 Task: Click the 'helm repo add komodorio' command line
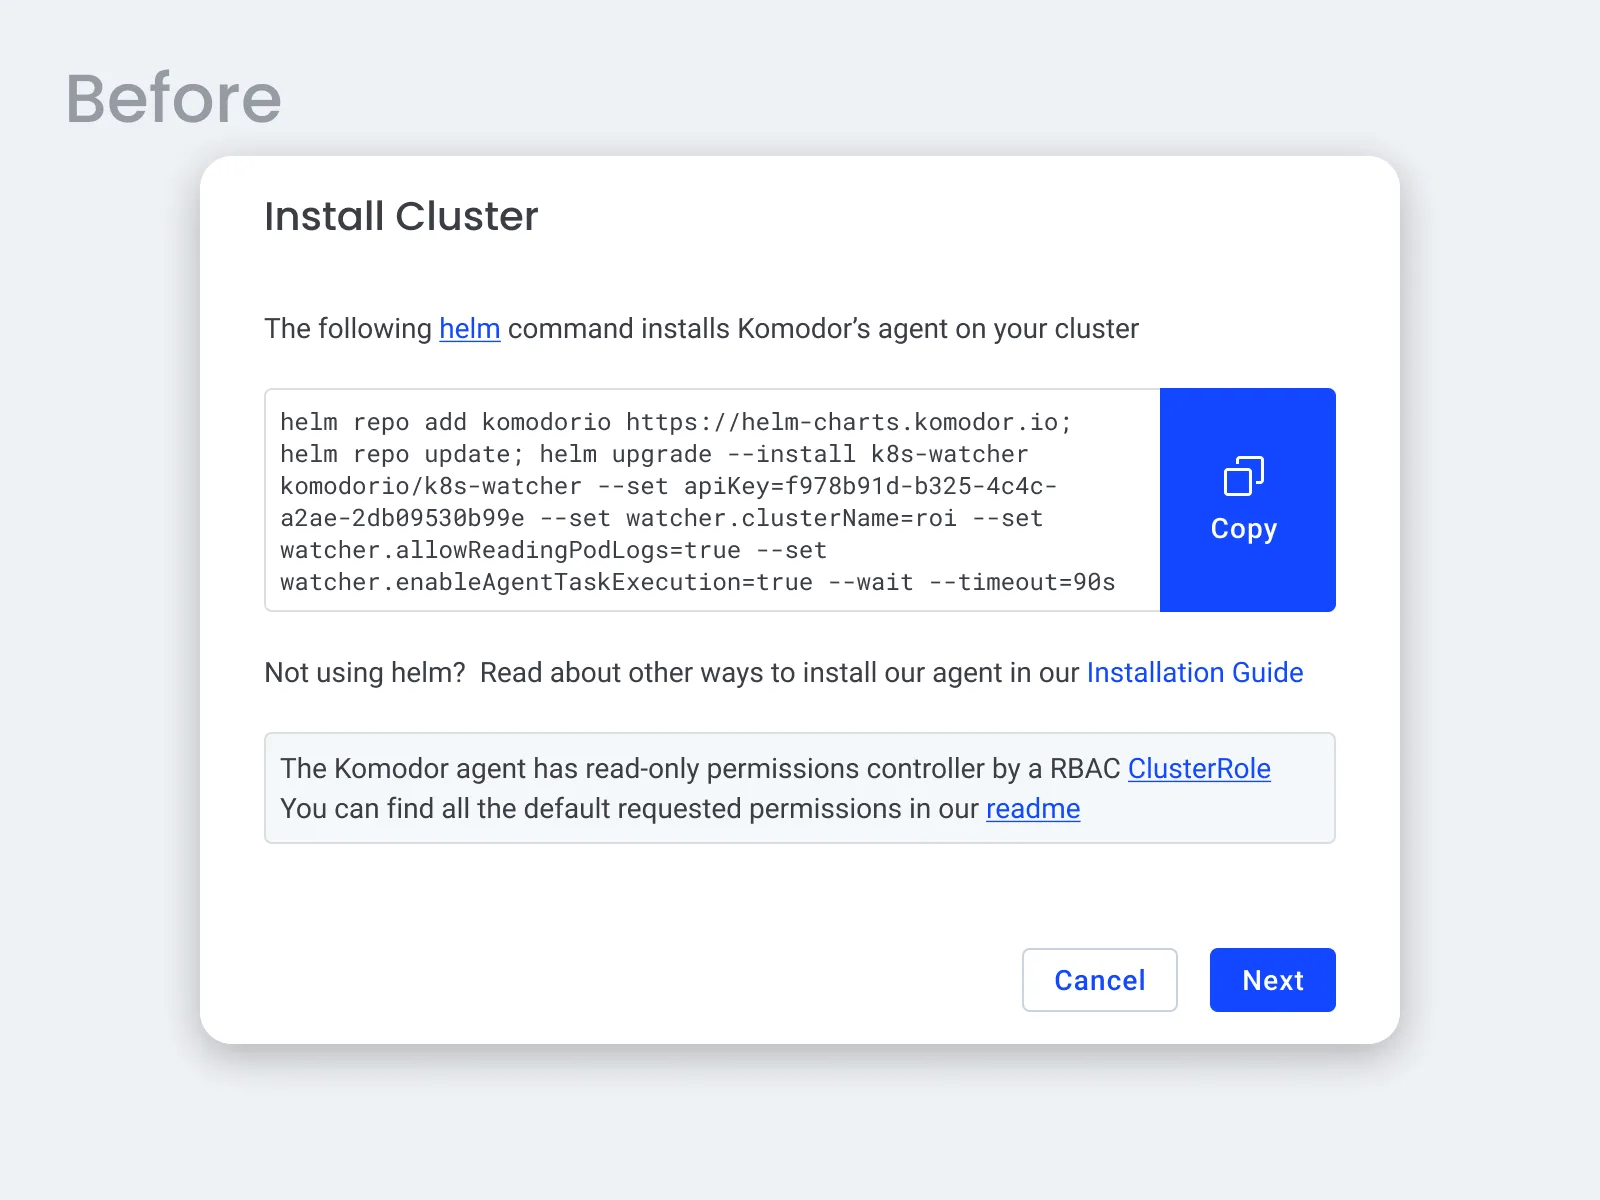tap(676, 422)
